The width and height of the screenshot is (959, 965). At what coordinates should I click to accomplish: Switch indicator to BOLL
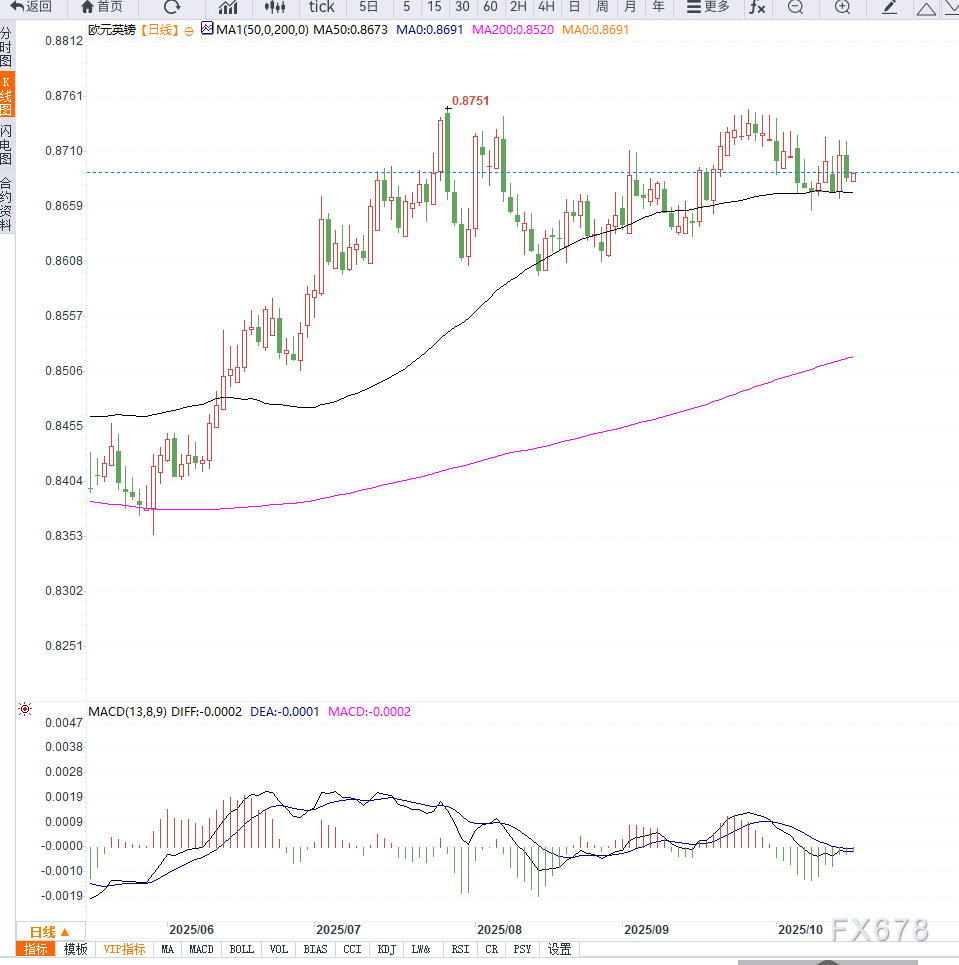[x=241, y=949]
